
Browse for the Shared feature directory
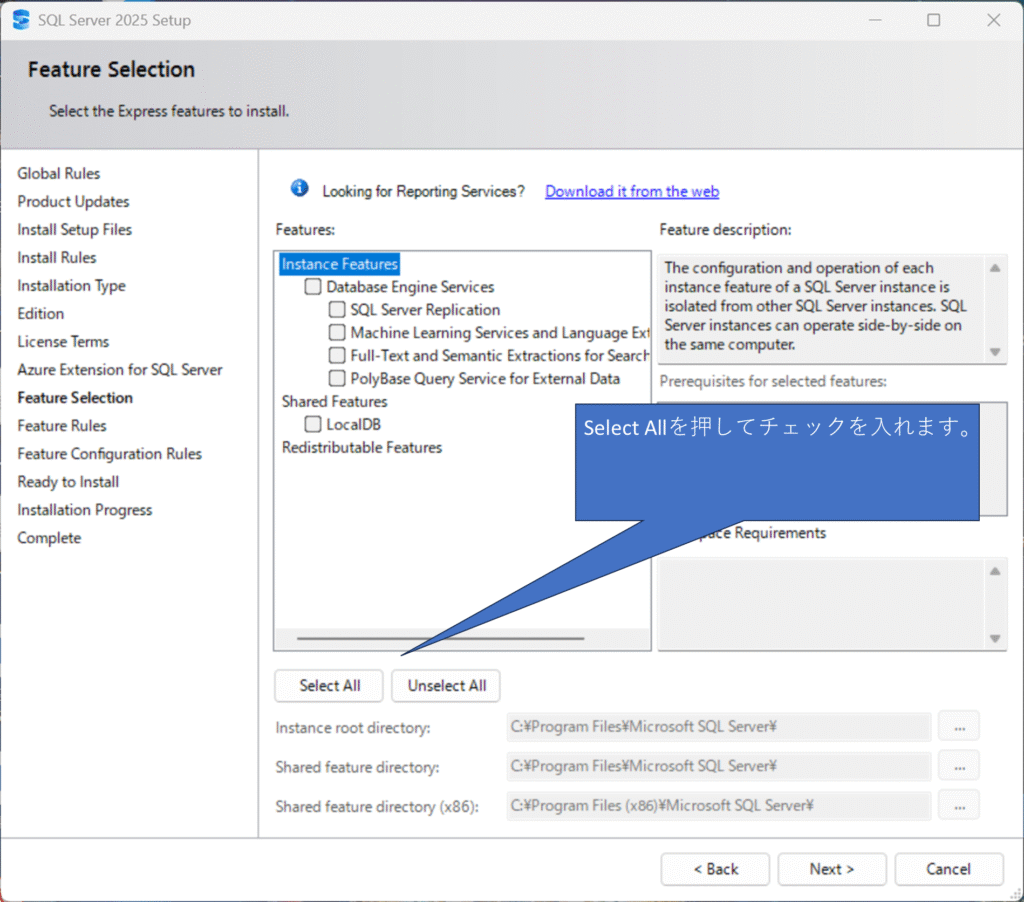click(959, 766)
